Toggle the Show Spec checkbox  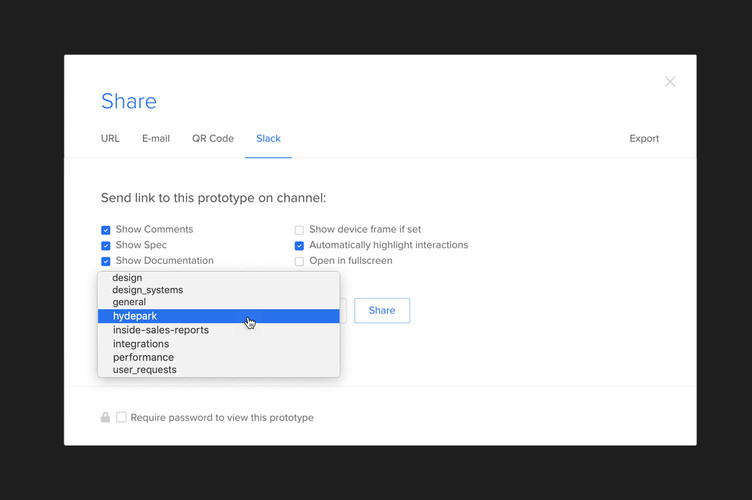pyautogui.click(x=106, y=245)
